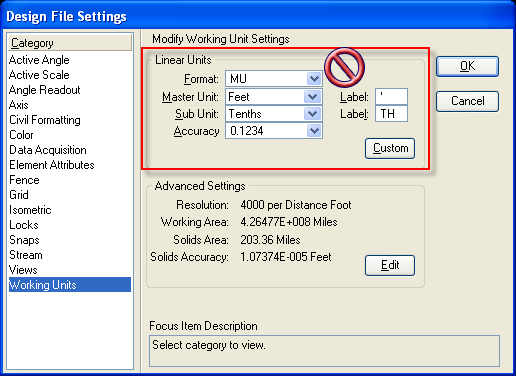The width and height of the screenshot is (516, 376).
Task: Click the Resolution value 4000 per Distance Foot
Action: (x=296, y=205)
